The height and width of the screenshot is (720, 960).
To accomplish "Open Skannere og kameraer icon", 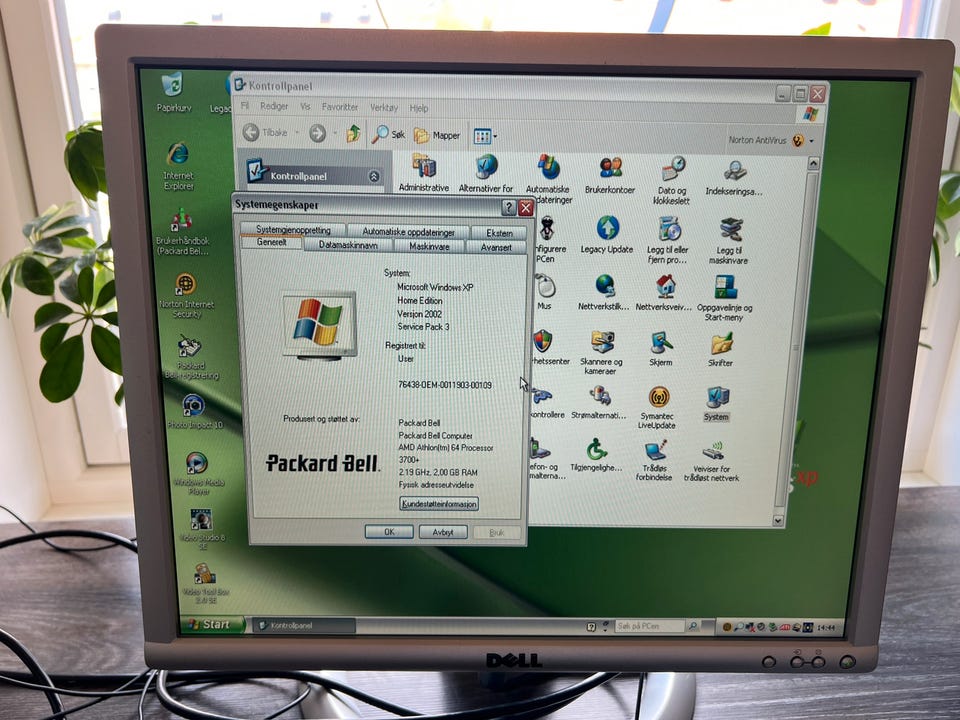I will (601, 353).
